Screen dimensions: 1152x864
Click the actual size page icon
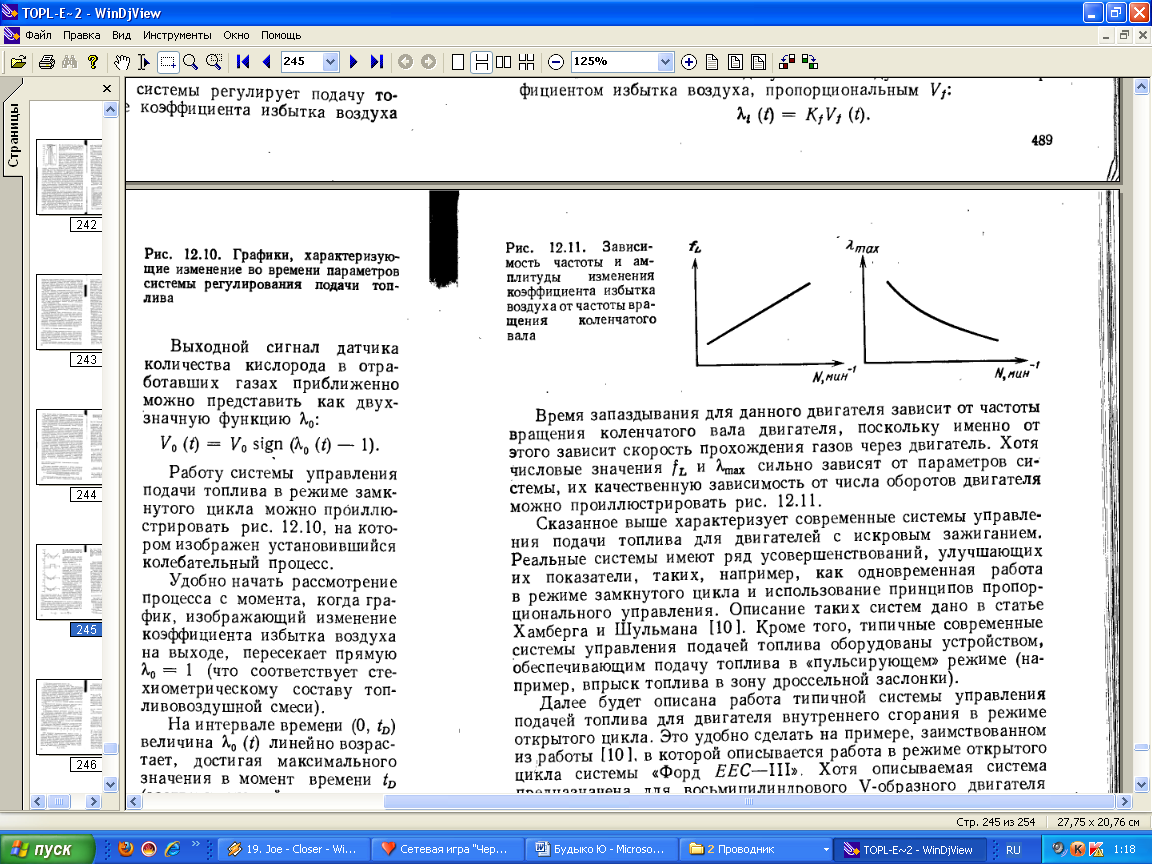coord(711,62)
